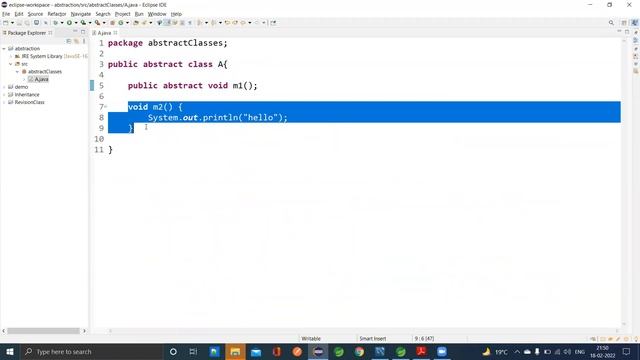
Task: Open Zoom from taskbar
Action: point(442,351)
